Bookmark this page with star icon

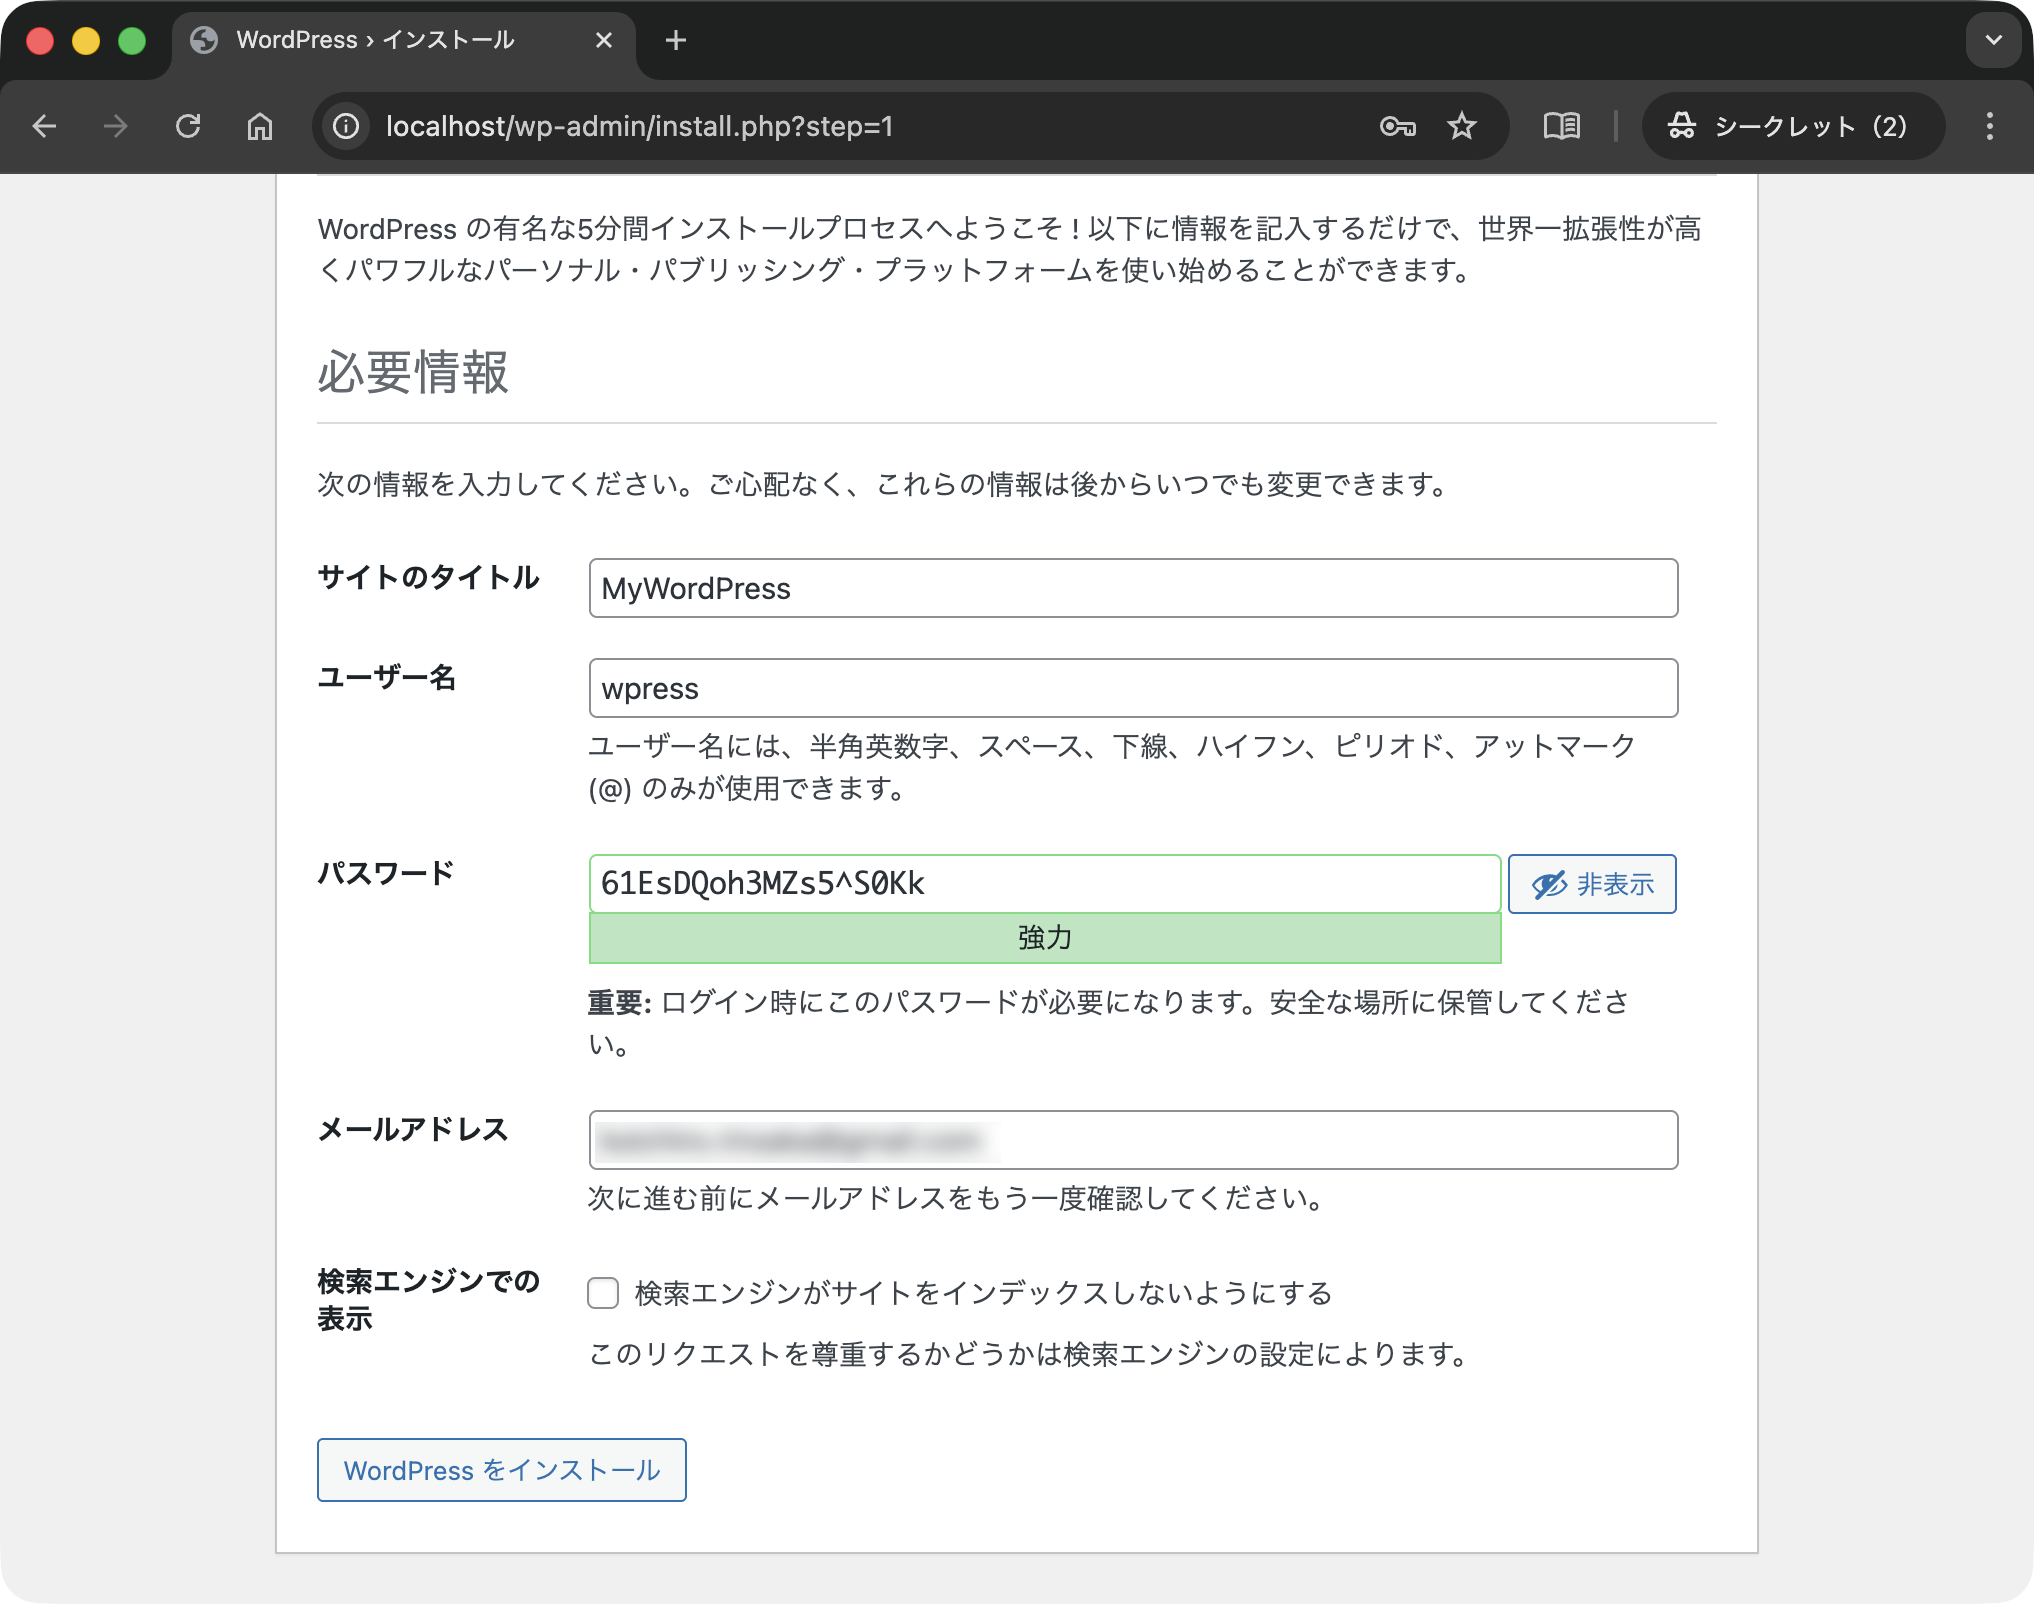click(1462, 126)
